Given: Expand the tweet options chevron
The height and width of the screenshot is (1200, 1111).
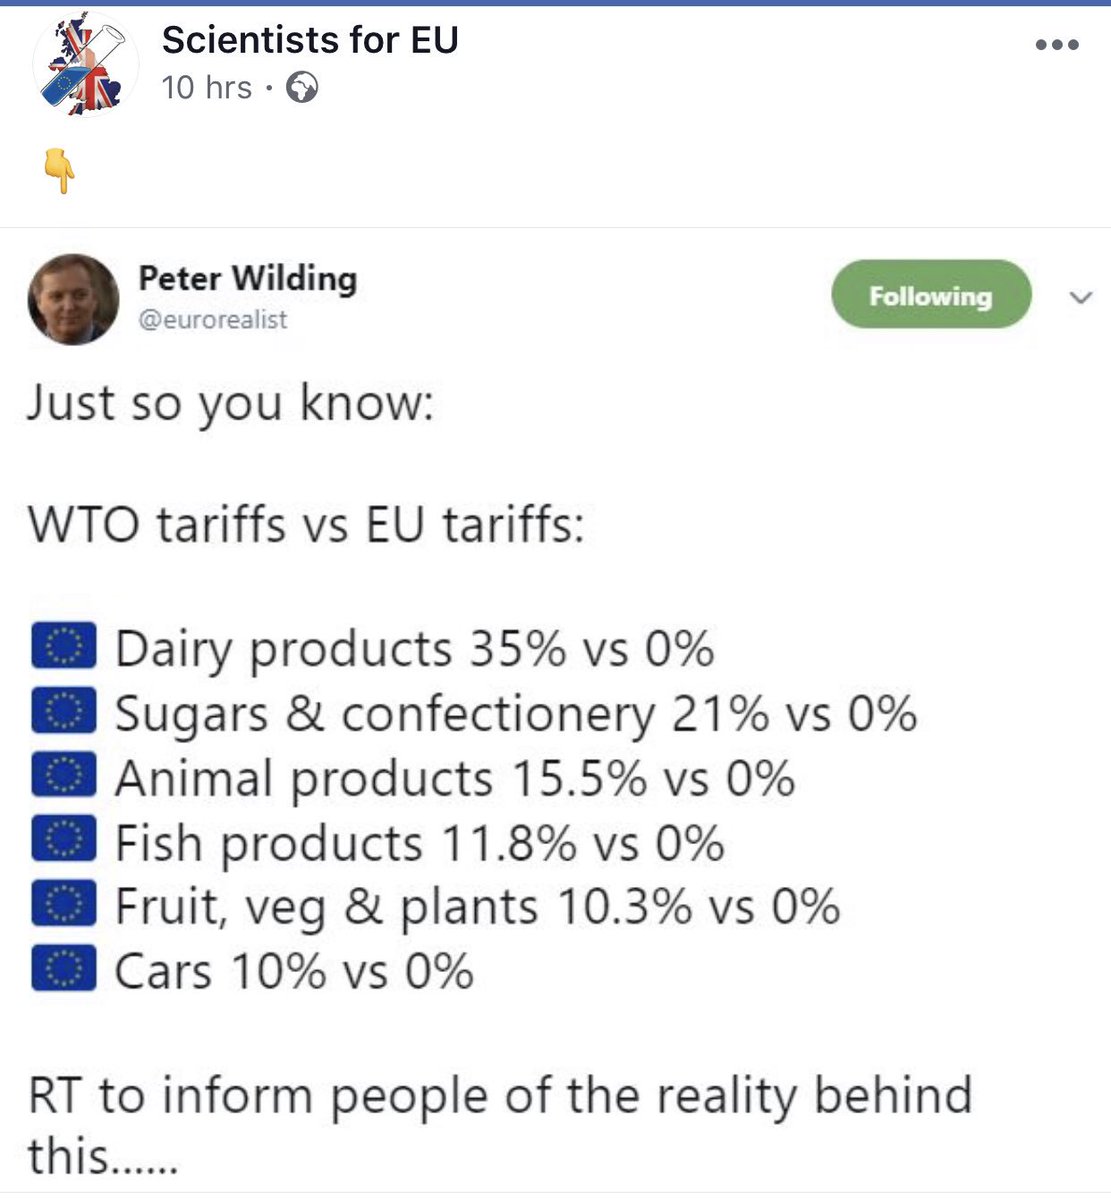Looking at the screenshot, I should click(x=1080, y=297).
